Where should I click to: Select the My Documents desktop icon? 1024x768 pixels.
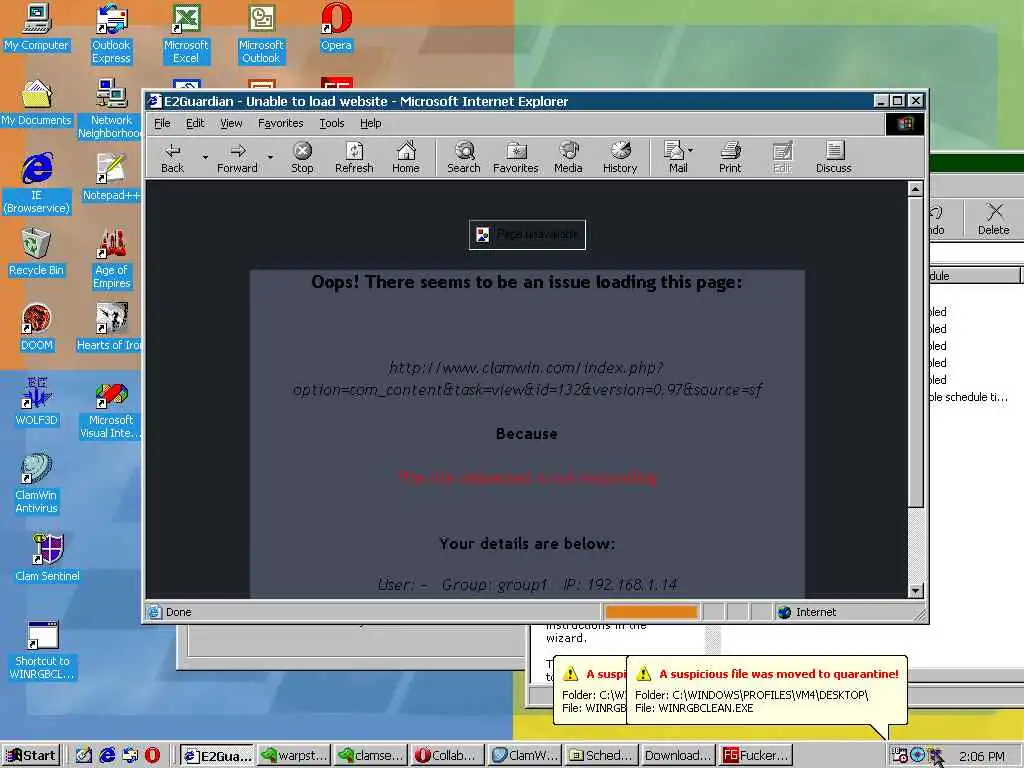click(36, 103)
